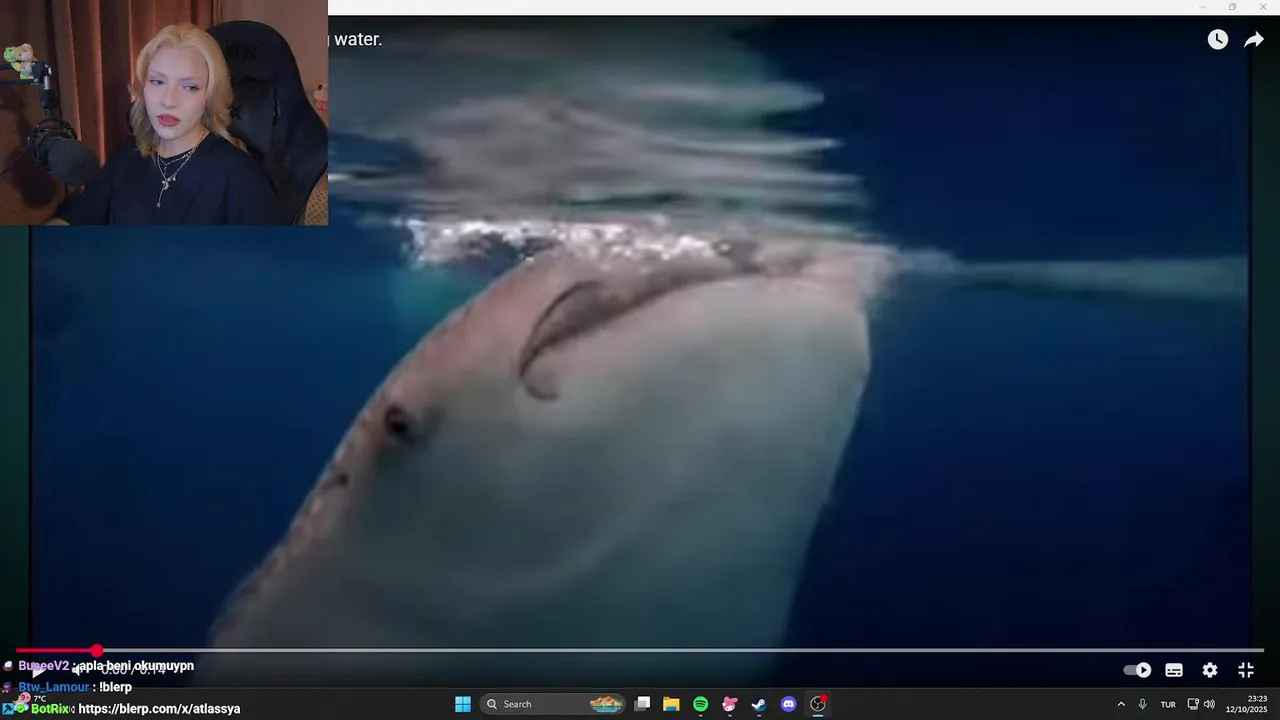The height and width of the screenshot is (720, 1280).
Task: Click the video play button
Action: click(38, 671)
